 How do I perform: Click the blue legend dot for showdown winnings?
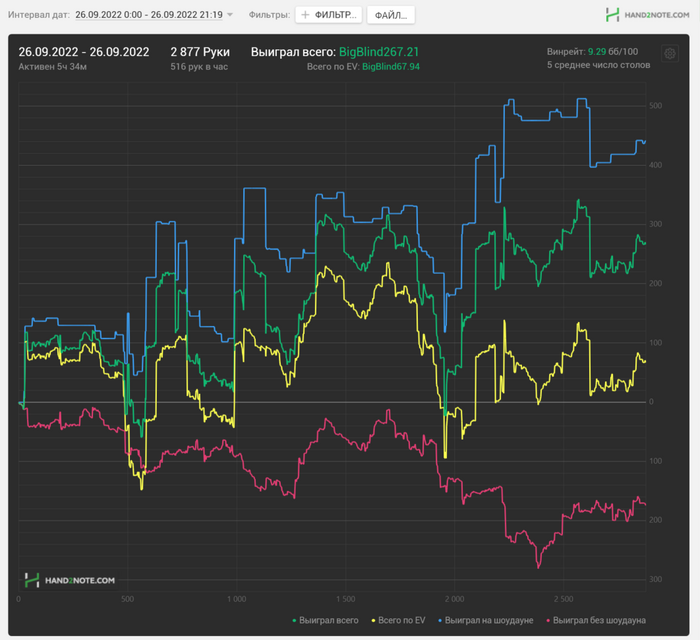pyautogui.click(x=440, y=621)
